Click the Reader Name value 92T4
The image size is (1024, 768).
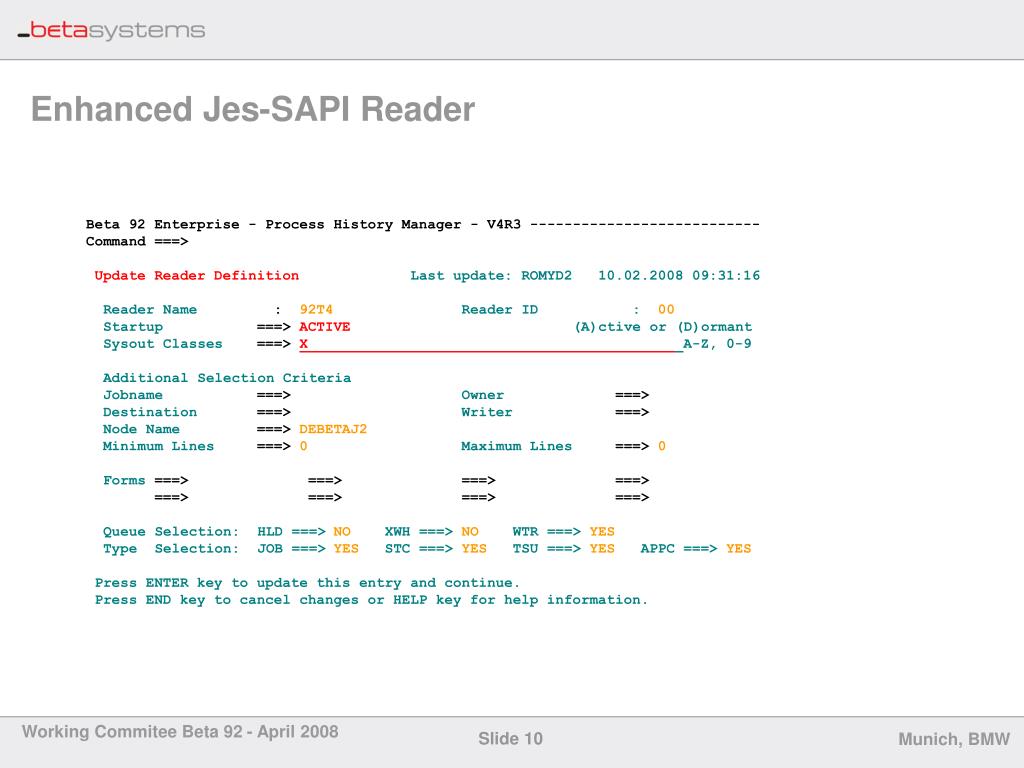click(x=316, y=310)
